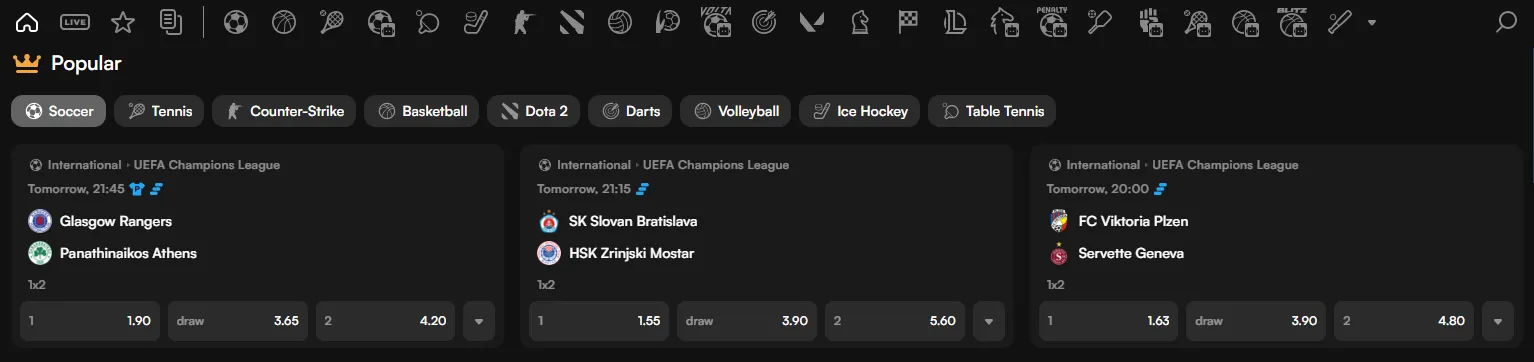Viewport: 1534px width, 362px height.
Task: Expand more sports with the top arrow
Action: [1371, 22]
